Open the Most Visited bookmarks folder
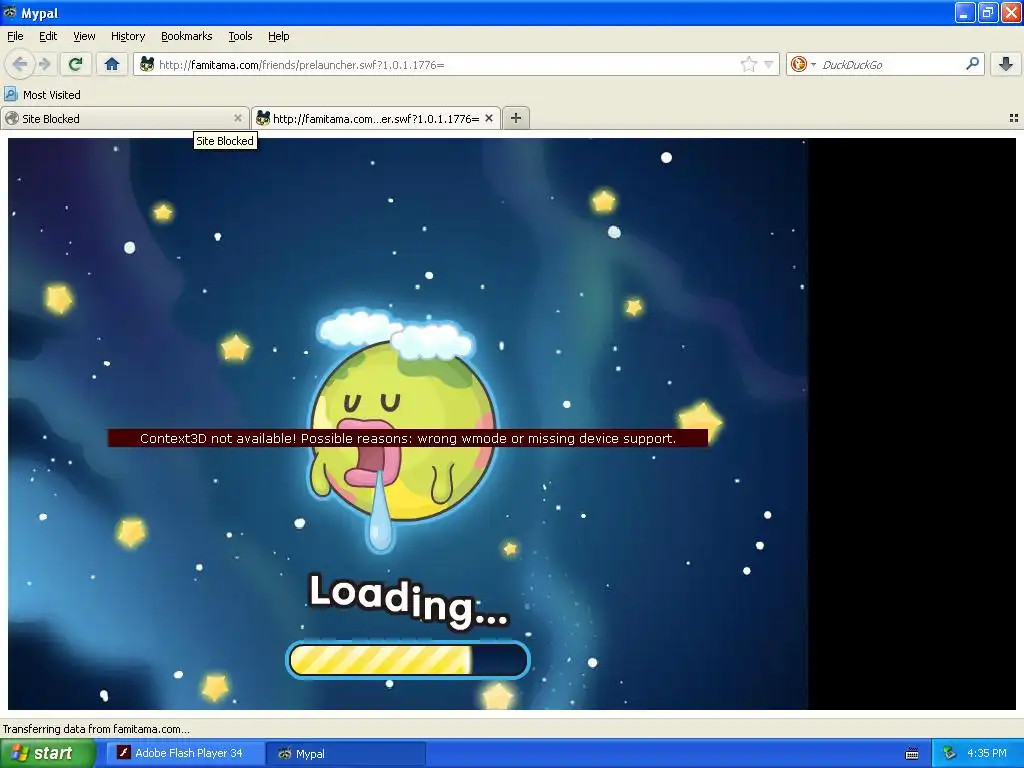This screenshot has height=768, width=1024. [x=43, y=95]
